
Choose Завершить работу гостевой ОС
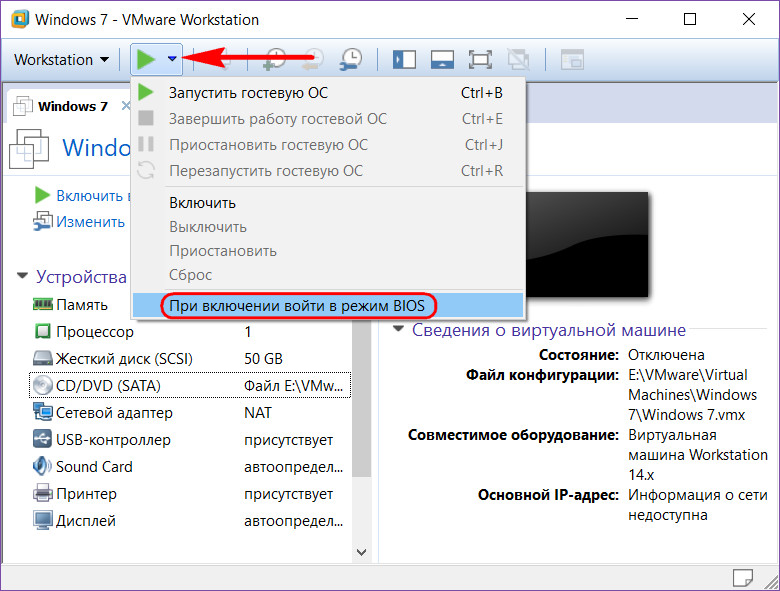(328, 119)
